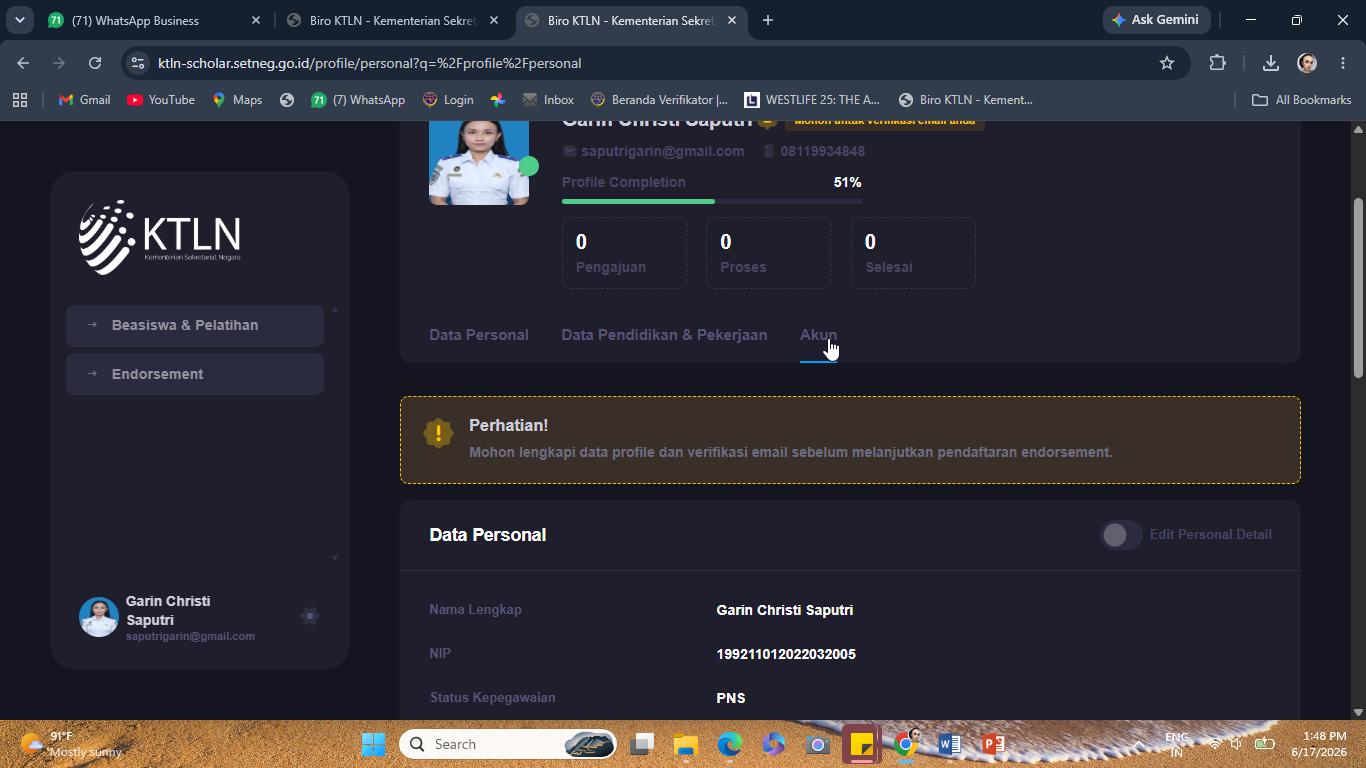Click the Selesai counter card
1366x768 pixels.
point(913,253)
